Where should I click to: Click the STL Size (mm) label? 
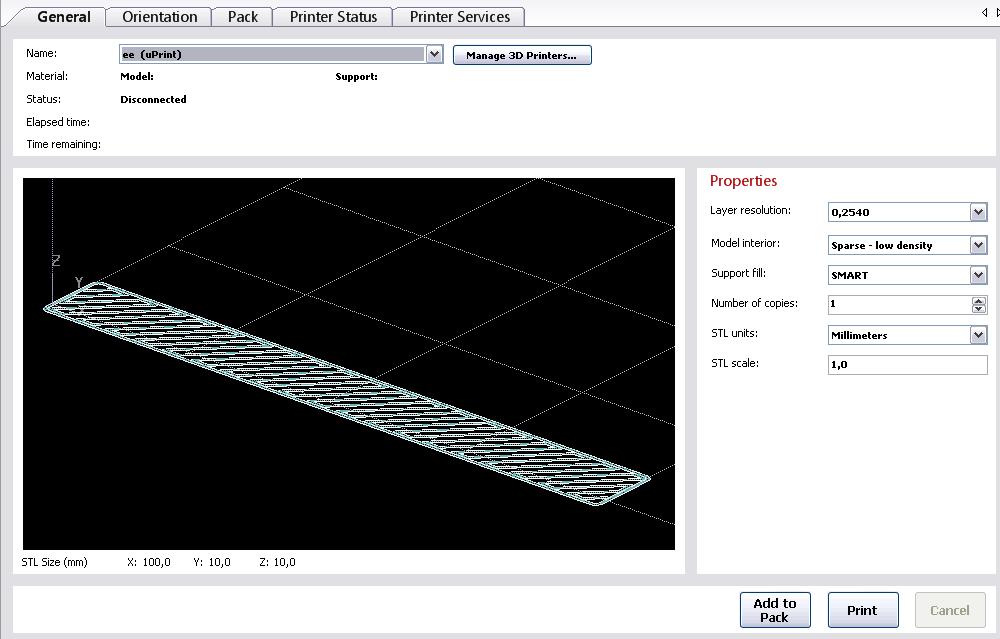click(54, 562)
